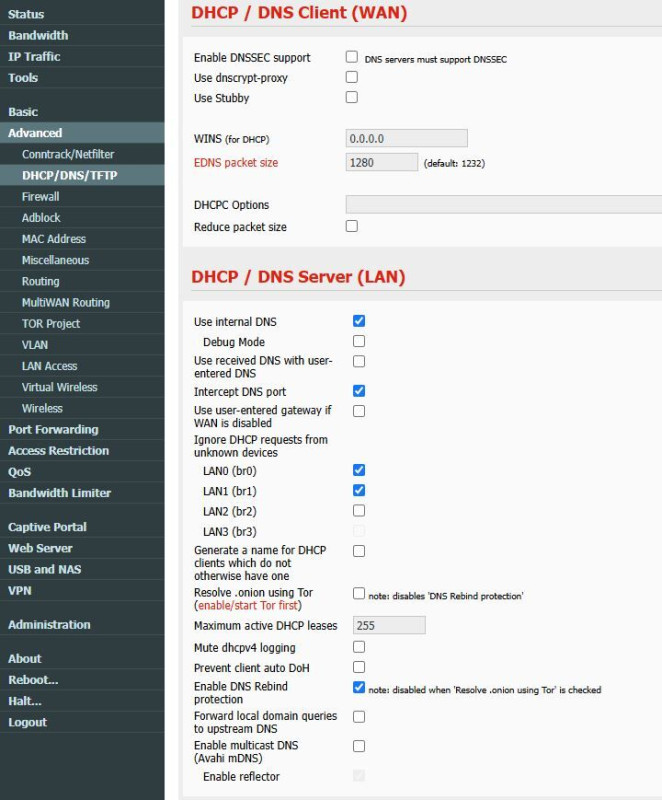Screen dimensions: 662x800
Task: Open the About page
Action: click(x=82, y=659)
